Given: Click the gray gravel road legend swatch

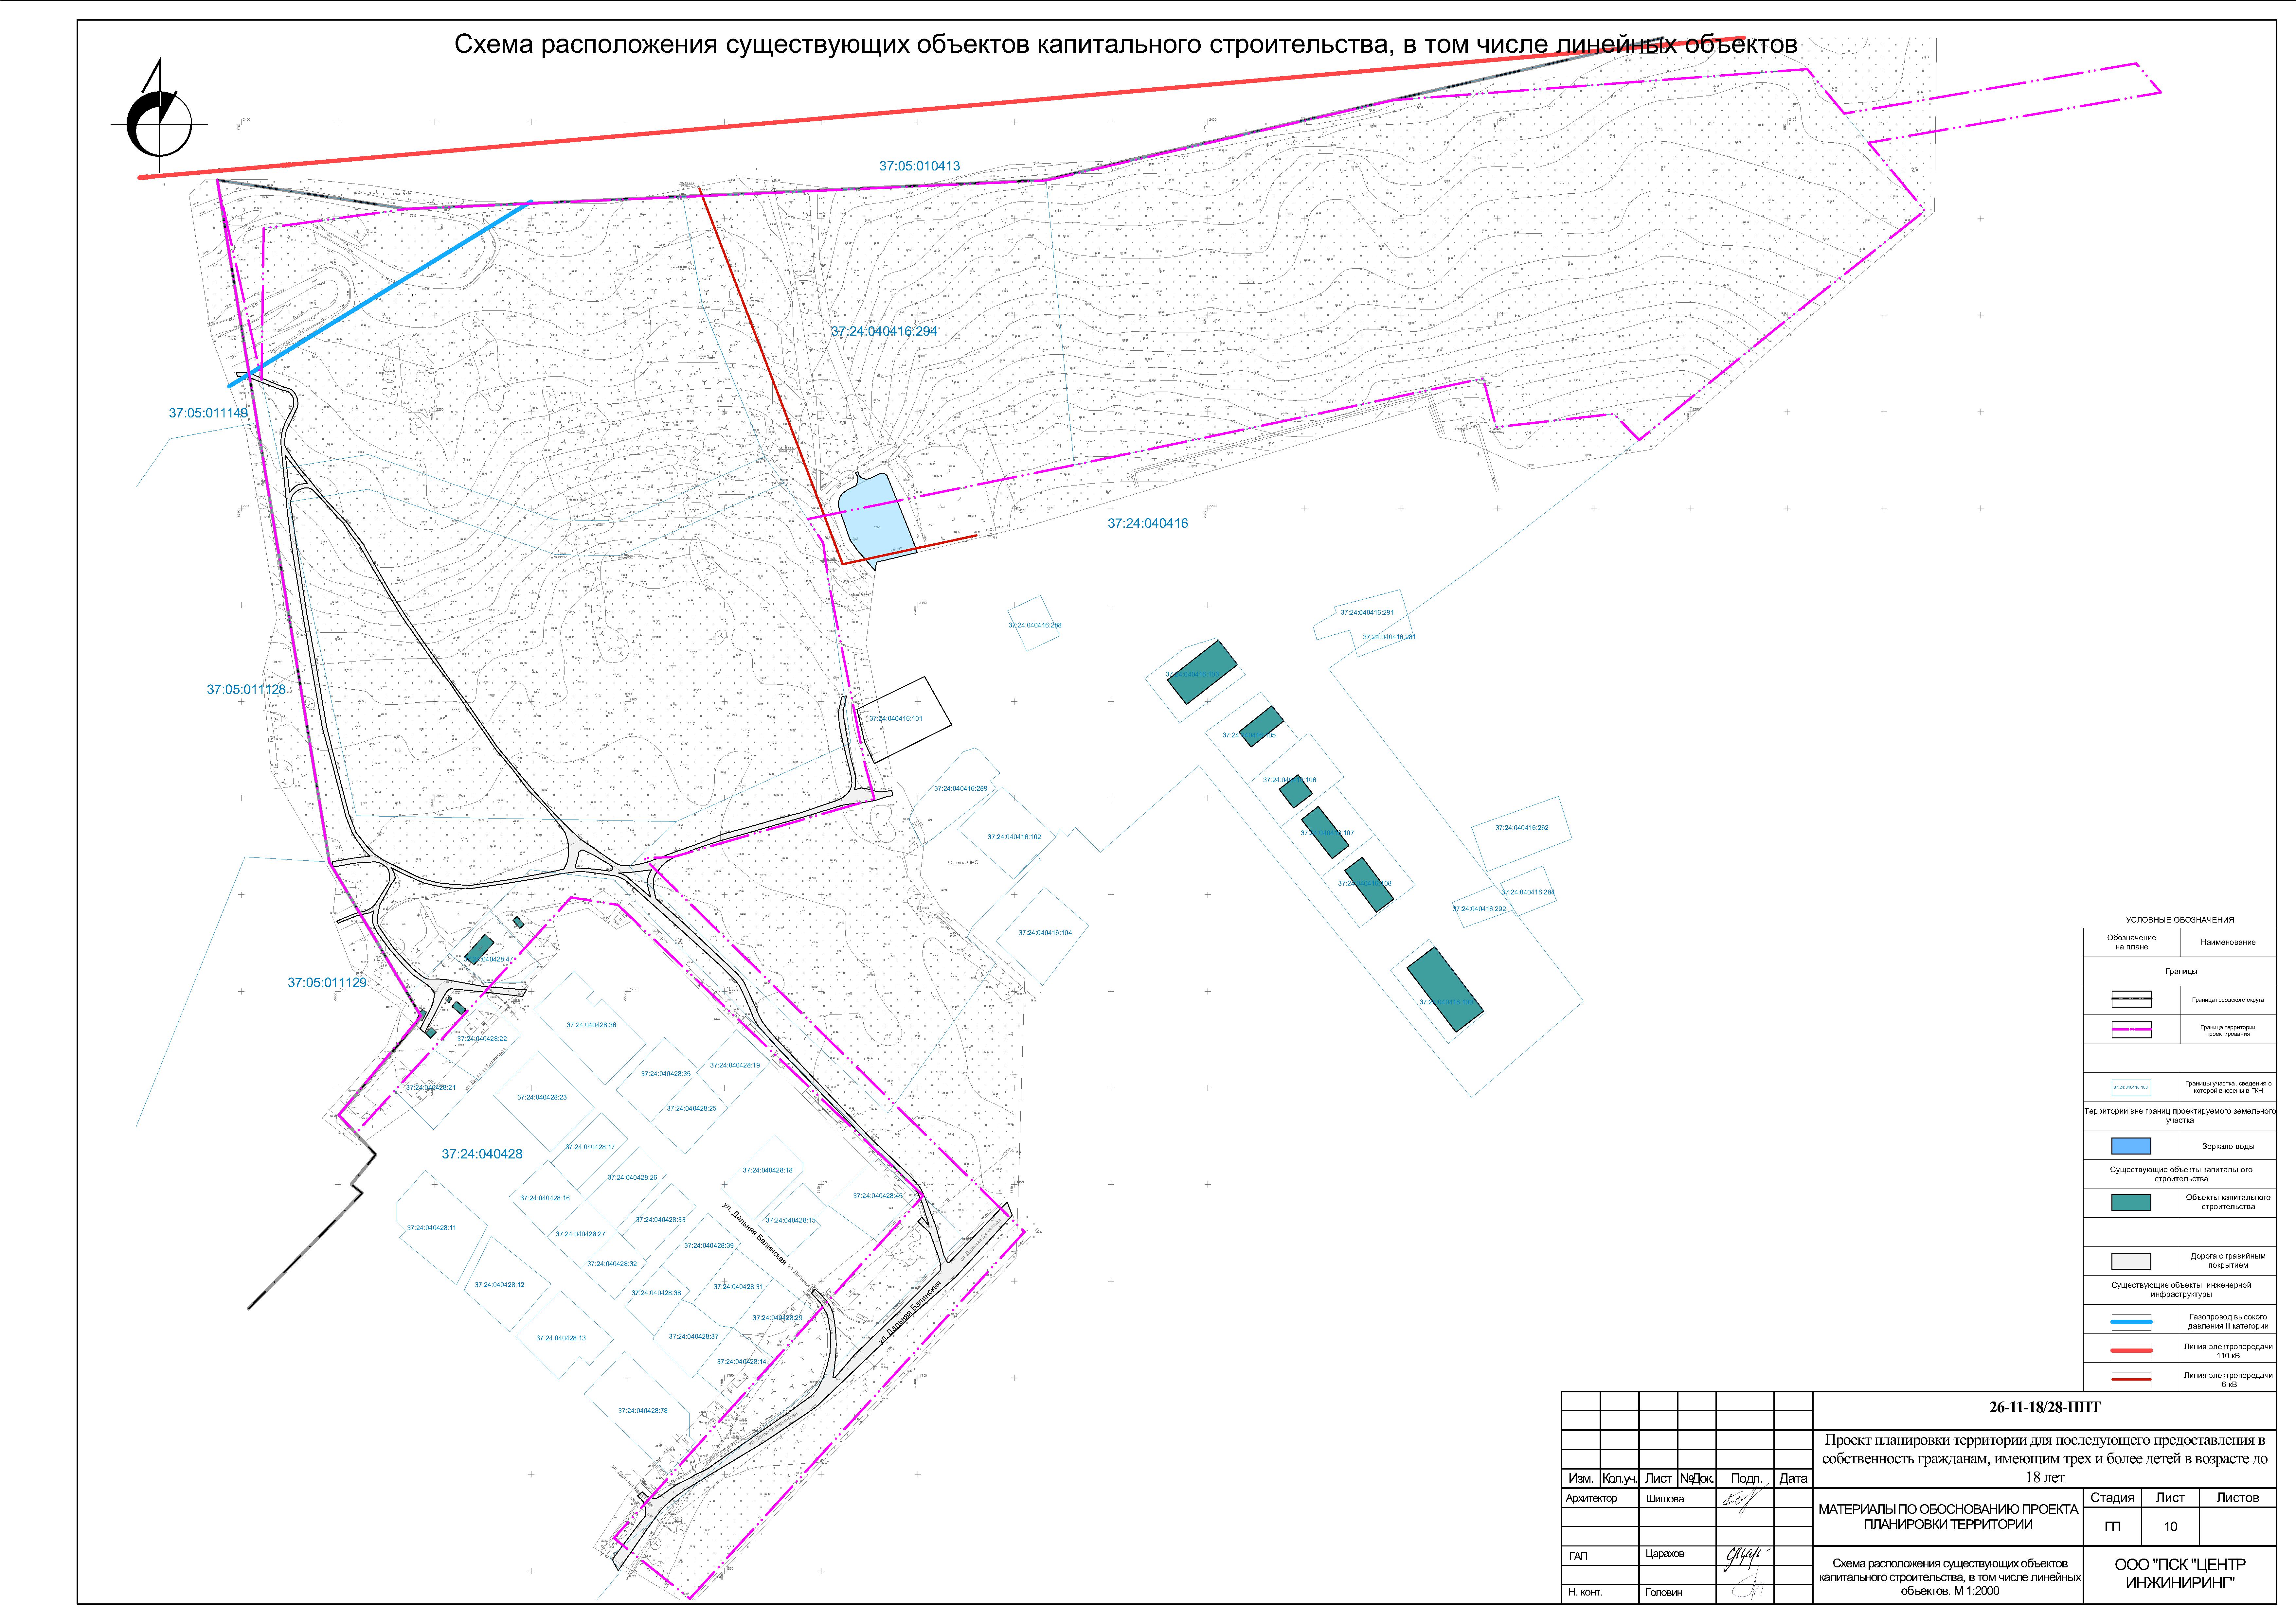Looking at the screenshot, I should [2131, 1261].
